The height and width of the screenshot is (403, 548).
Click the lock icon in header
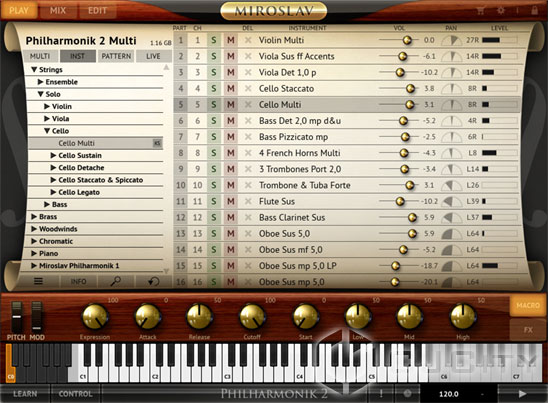[x=534, y=10]
